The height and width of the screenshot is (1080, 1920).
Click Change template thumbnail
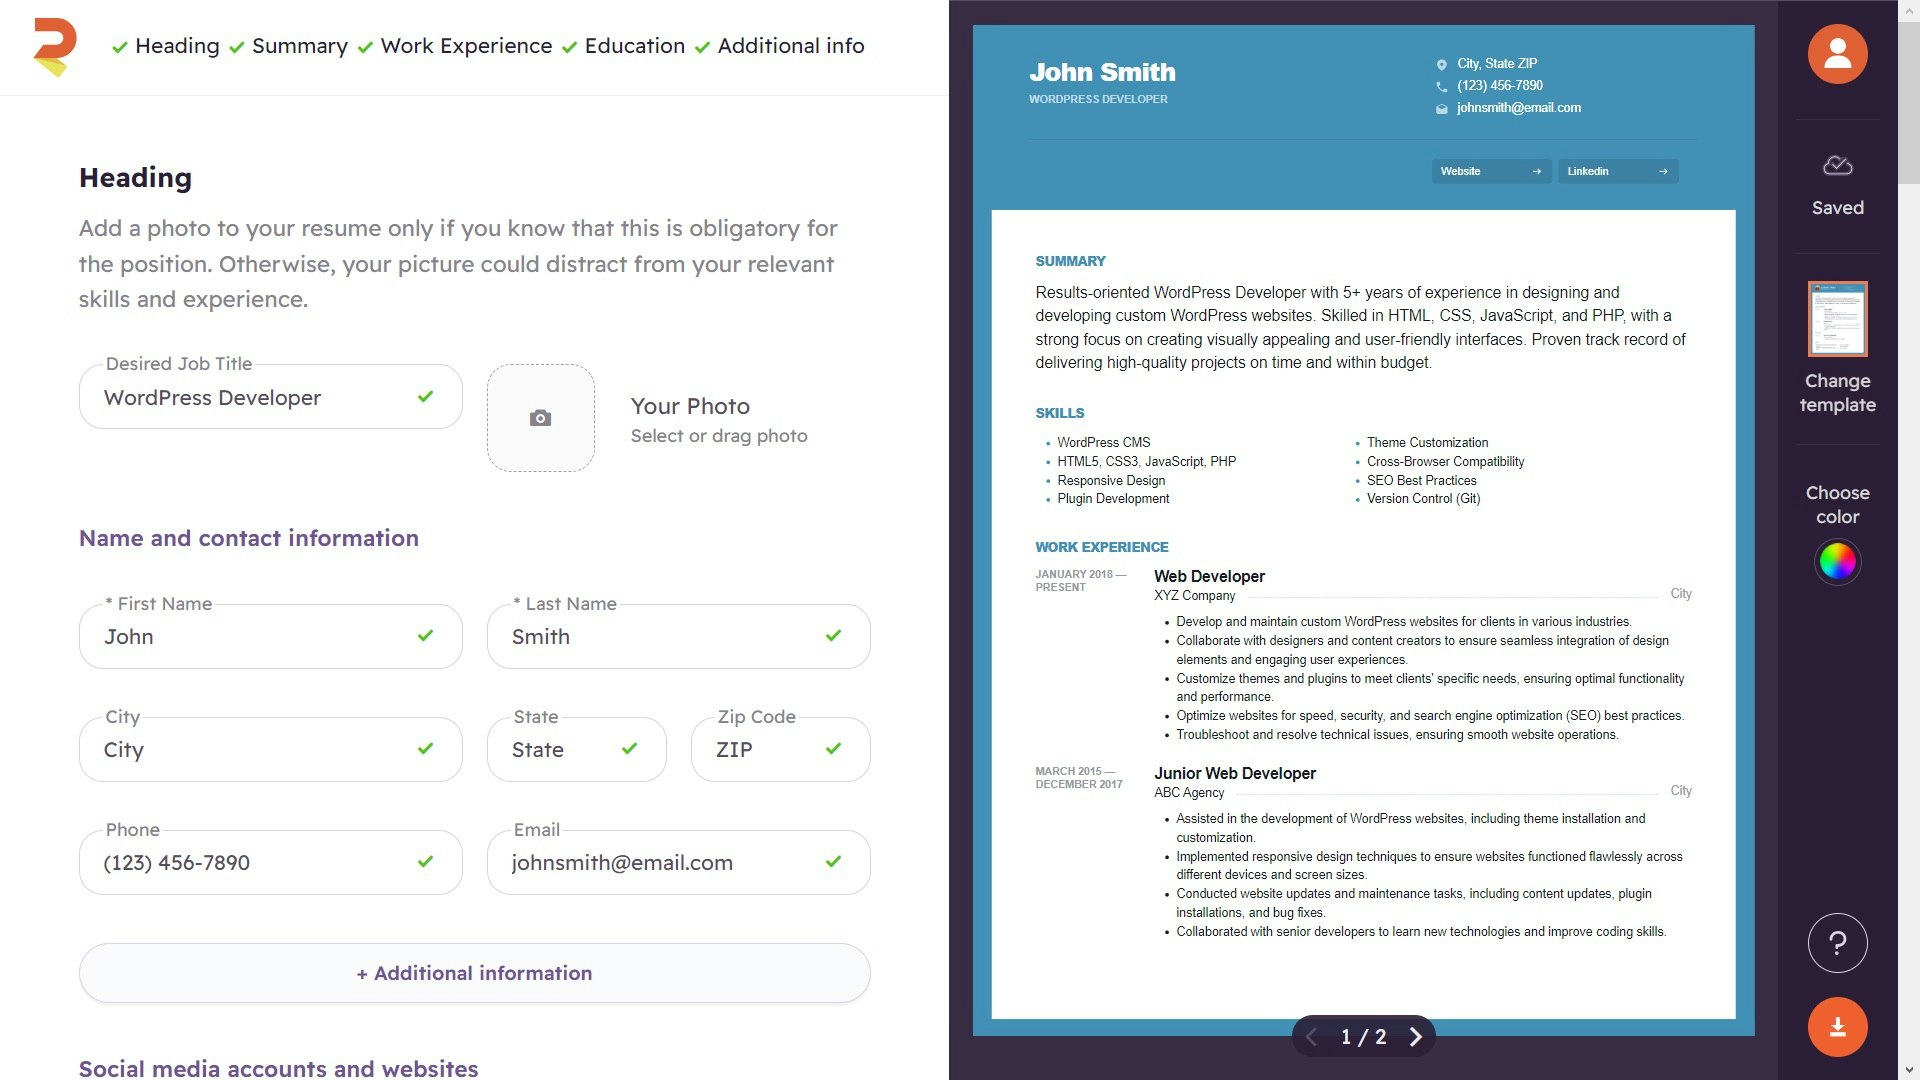[x=1837, y=319]
